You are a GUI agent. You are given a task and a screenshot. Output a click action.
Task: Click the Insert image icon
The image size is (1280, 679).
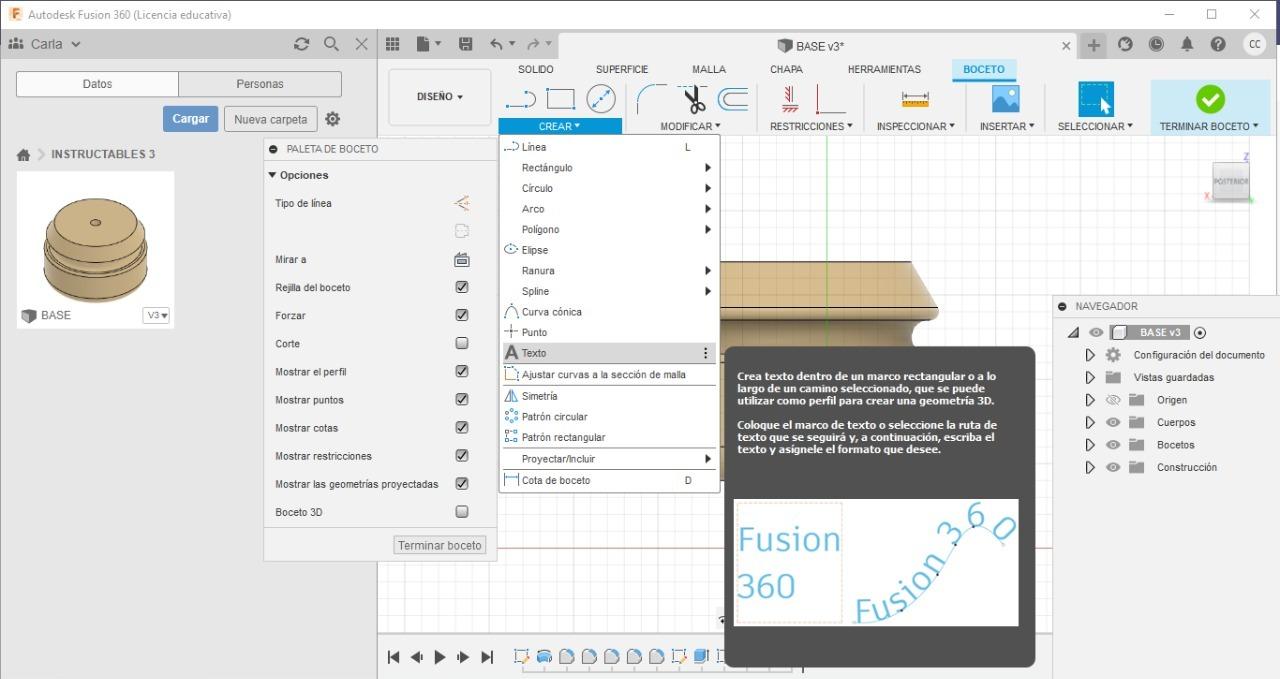tap(1005, 99)
